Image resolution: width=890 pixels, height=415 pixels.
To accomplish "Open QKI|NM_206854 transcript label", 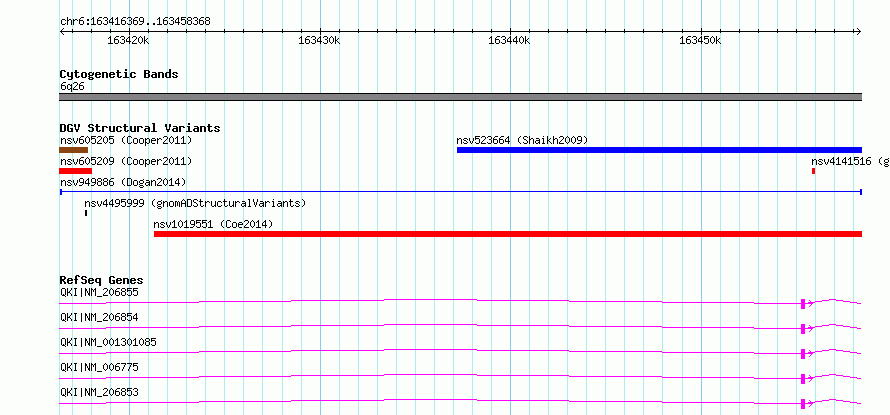I will pyautogui.click(x=99, y=317).
